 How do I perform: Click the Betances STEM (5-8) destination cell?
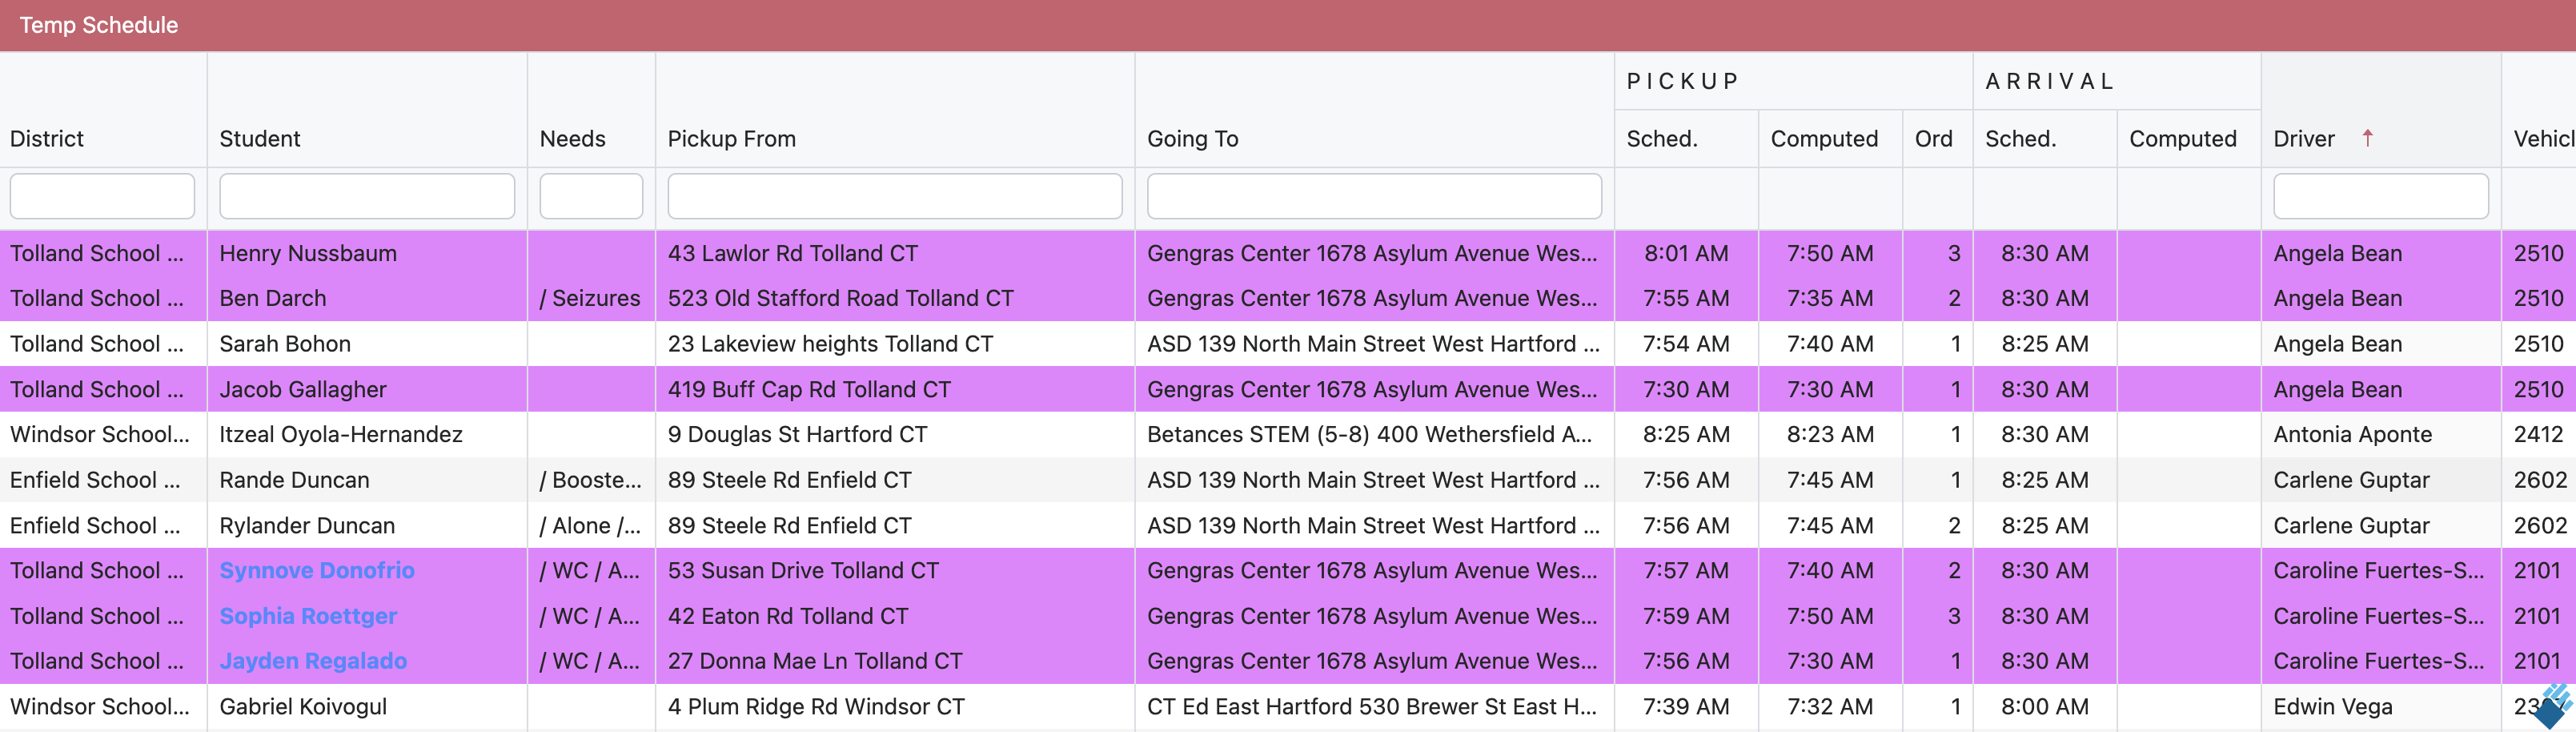point(1374,434)
